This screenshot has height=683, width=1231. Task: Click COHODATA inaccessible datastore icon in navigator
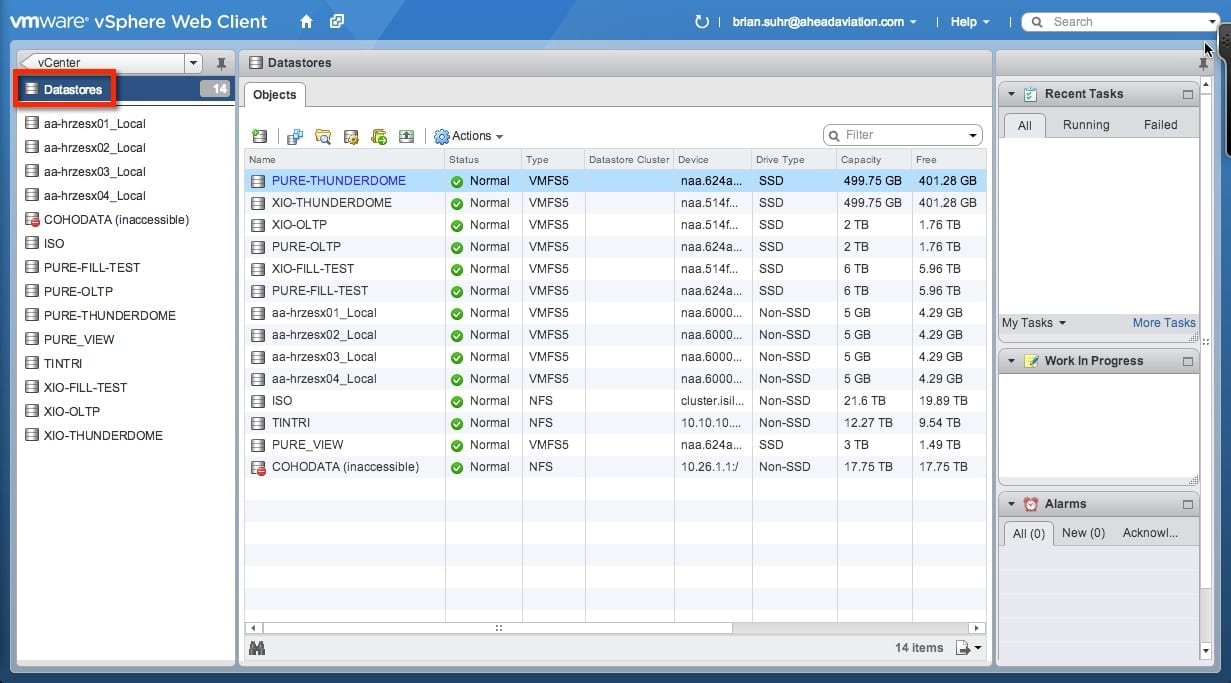click(x=32, y=220)
